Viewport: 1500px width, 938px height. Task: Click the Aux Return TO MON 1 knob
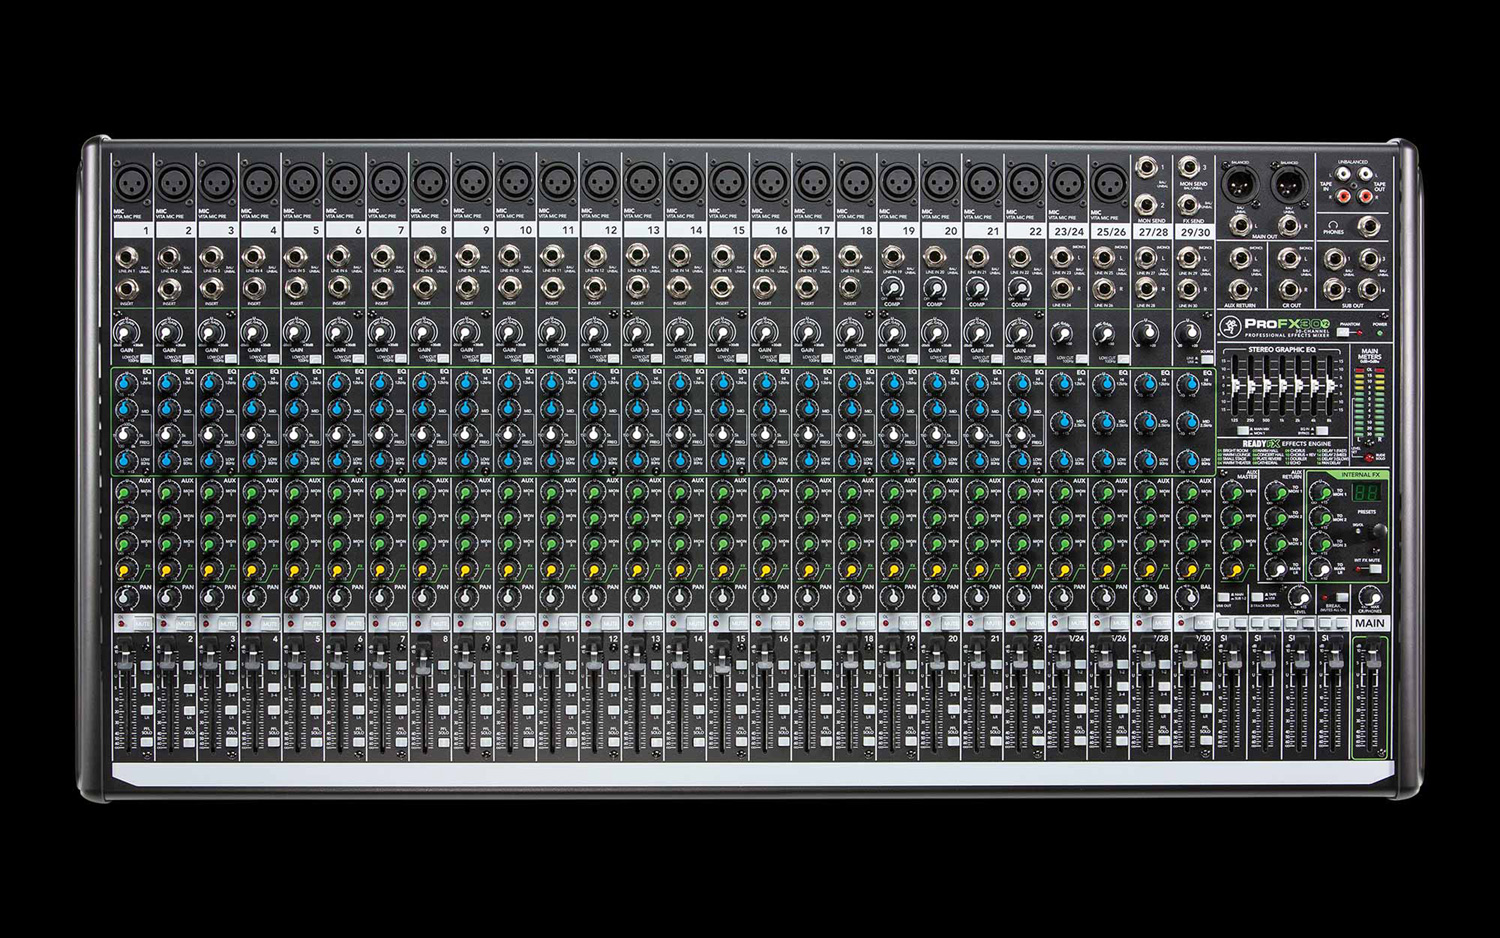tap(1278, 492)
